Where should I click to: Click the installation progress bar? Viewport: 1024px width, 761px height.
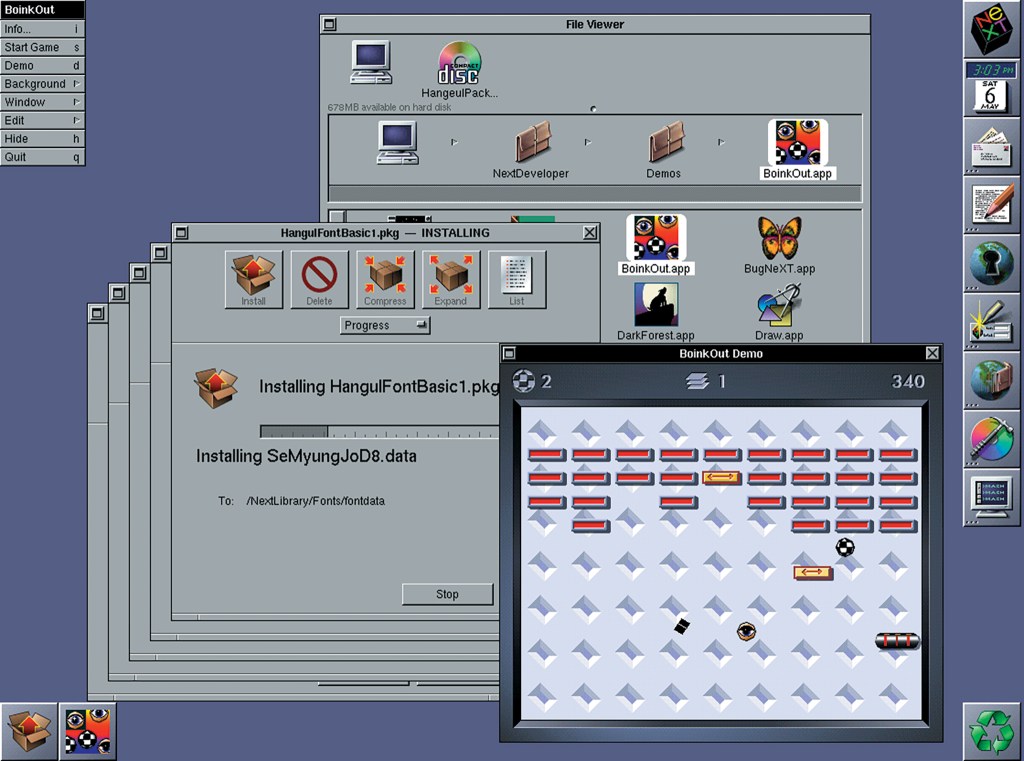point(379,432)
